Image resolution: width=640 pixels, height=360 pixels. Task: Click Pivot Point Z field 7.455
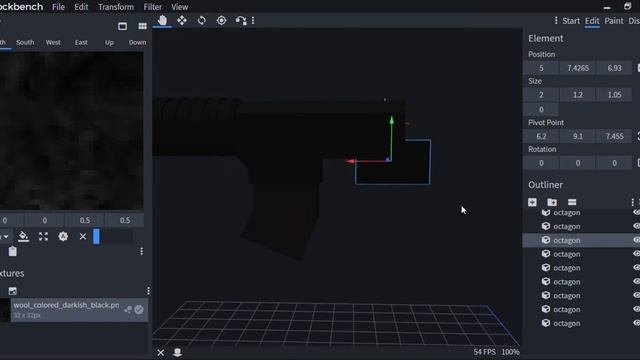click(614, 136)
